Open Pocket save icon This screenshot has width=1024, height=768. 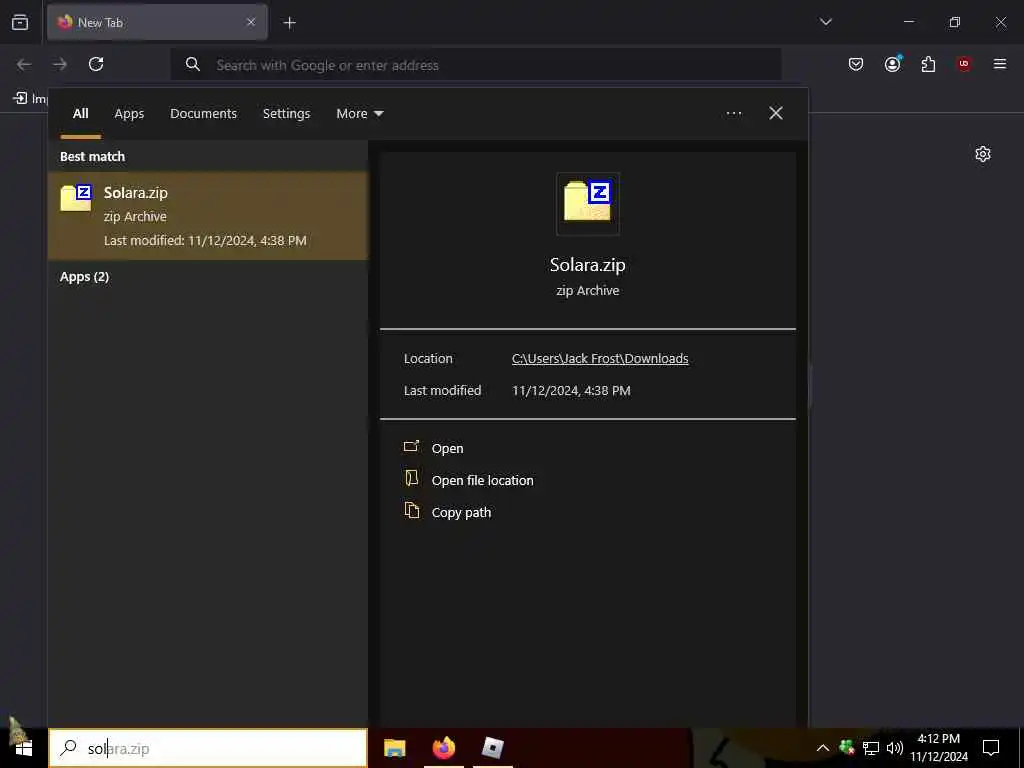coord(856,64)
